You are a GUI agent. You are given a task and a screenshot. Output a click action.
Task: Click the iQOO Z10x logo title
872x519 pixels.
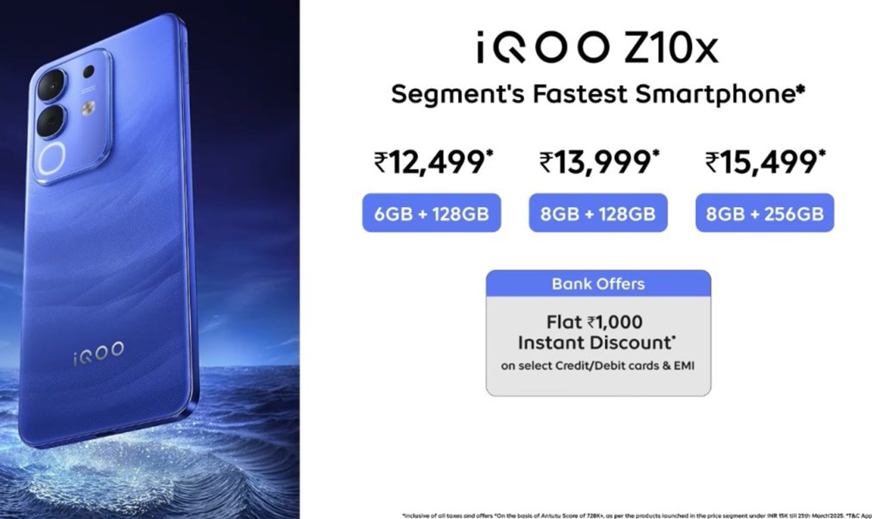(598, 48)
